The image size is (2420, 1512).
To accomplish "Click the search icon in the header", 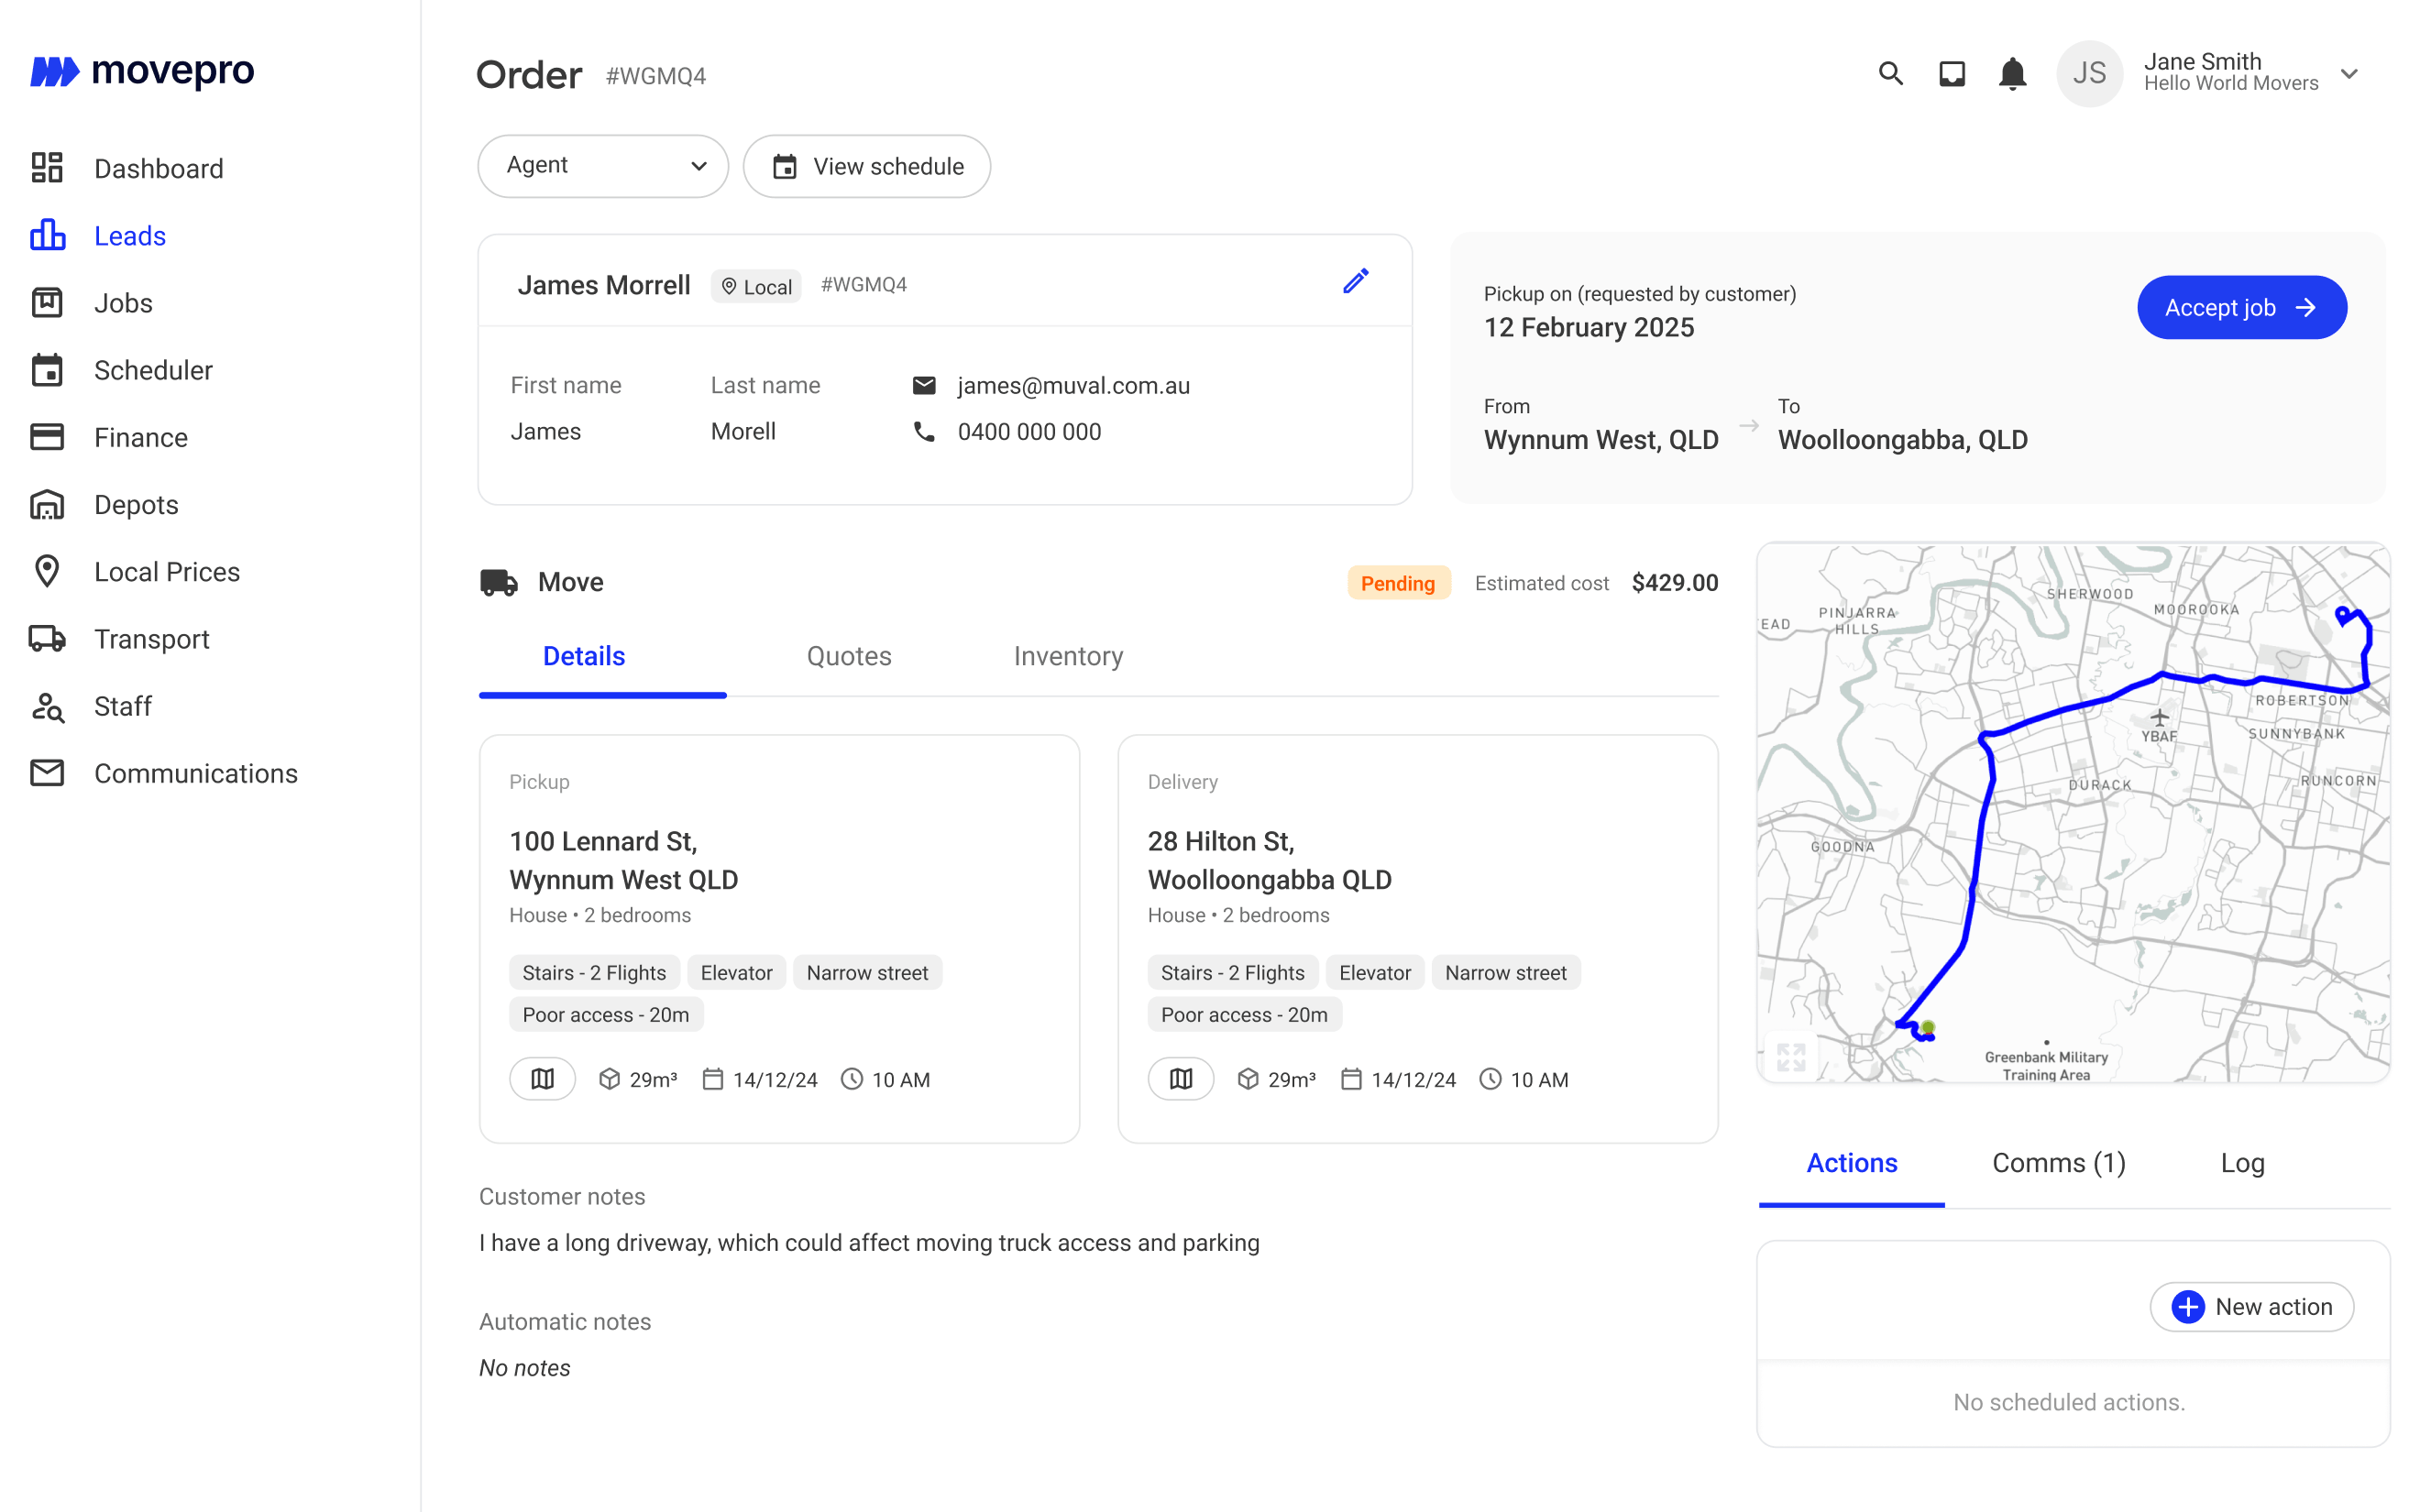I will [x=1890, y=73].
